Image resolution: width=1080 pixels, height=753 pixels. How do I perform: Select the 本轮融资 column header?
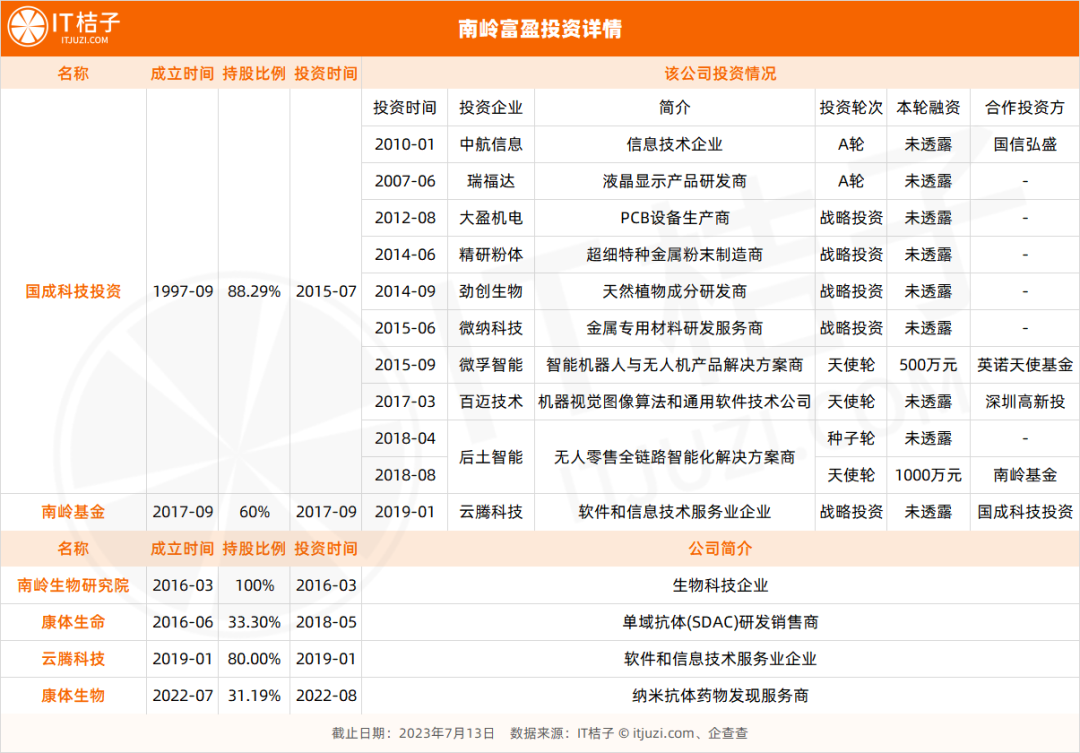(928, 107)
